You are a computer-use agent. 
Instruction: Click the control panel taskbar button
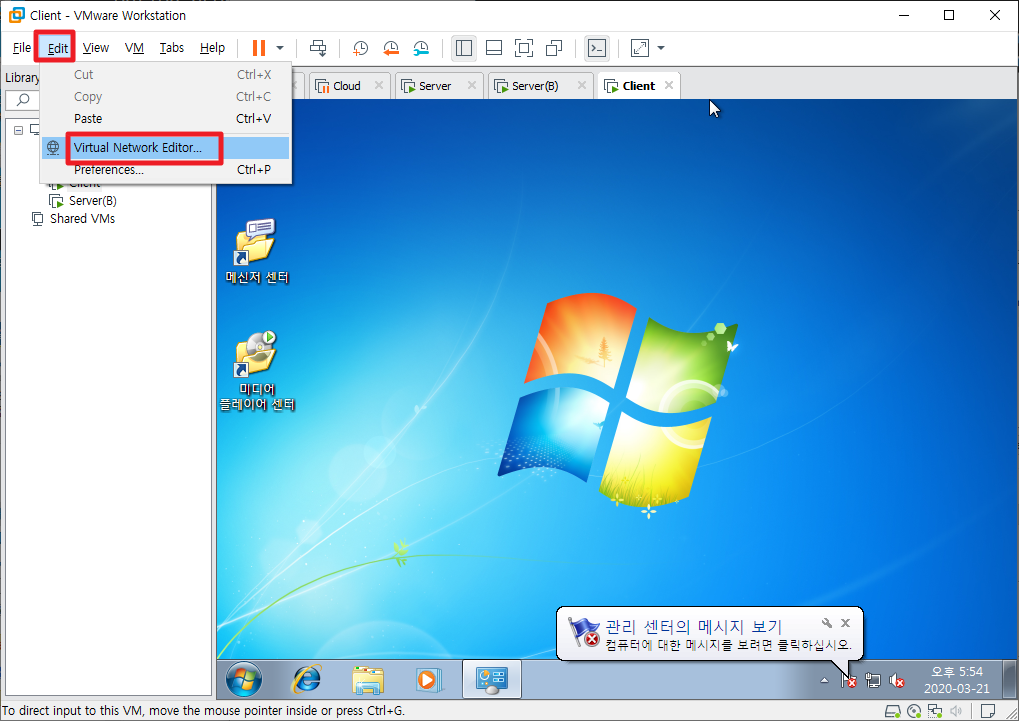coord(492,680)
